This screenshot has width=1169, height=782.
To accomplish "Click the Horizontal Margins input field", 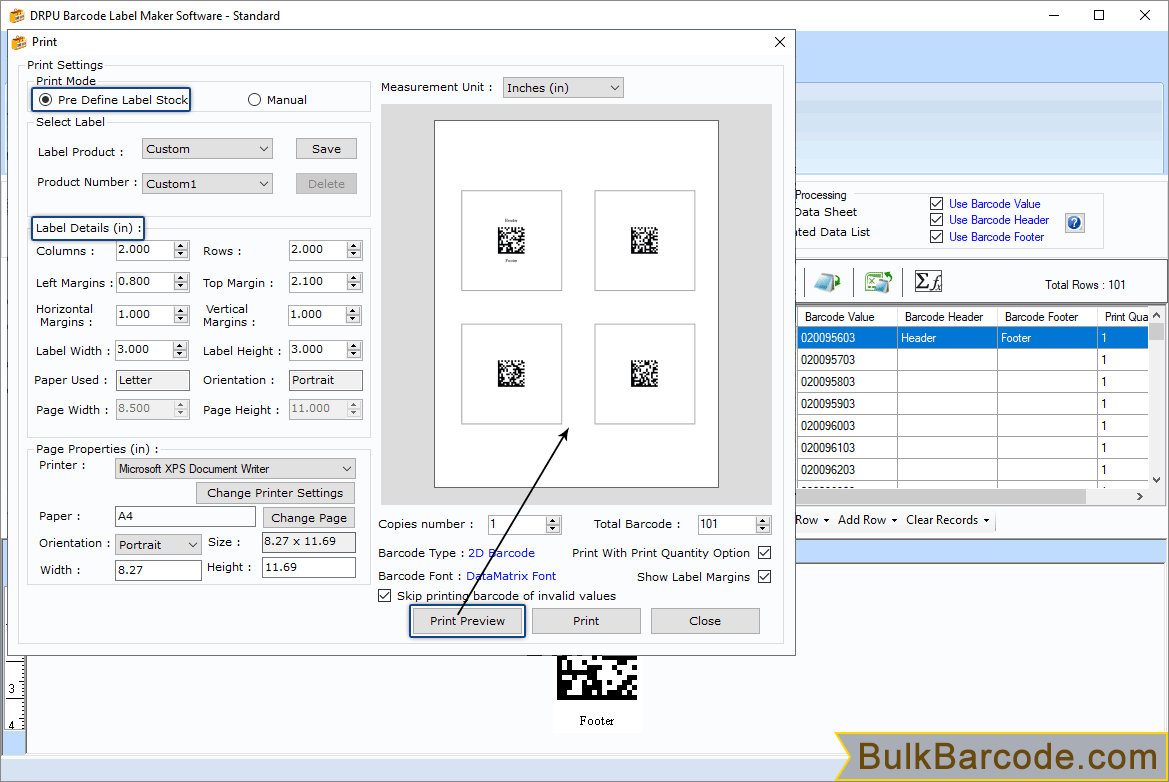I will pyautogui.click(x=145, y=315).
